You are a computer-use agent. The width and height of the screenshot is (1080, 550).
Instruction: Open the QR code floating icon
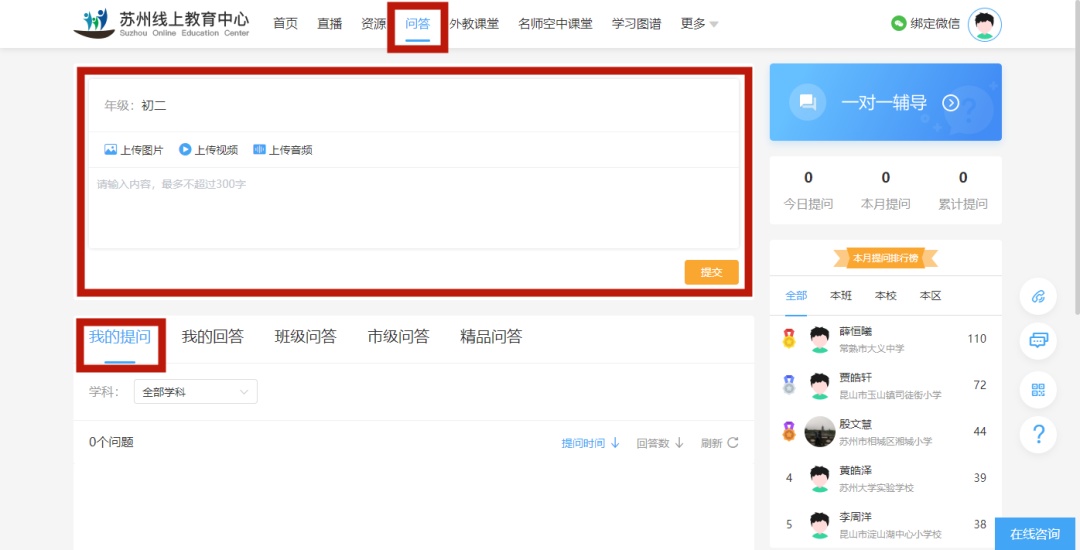1038,389
